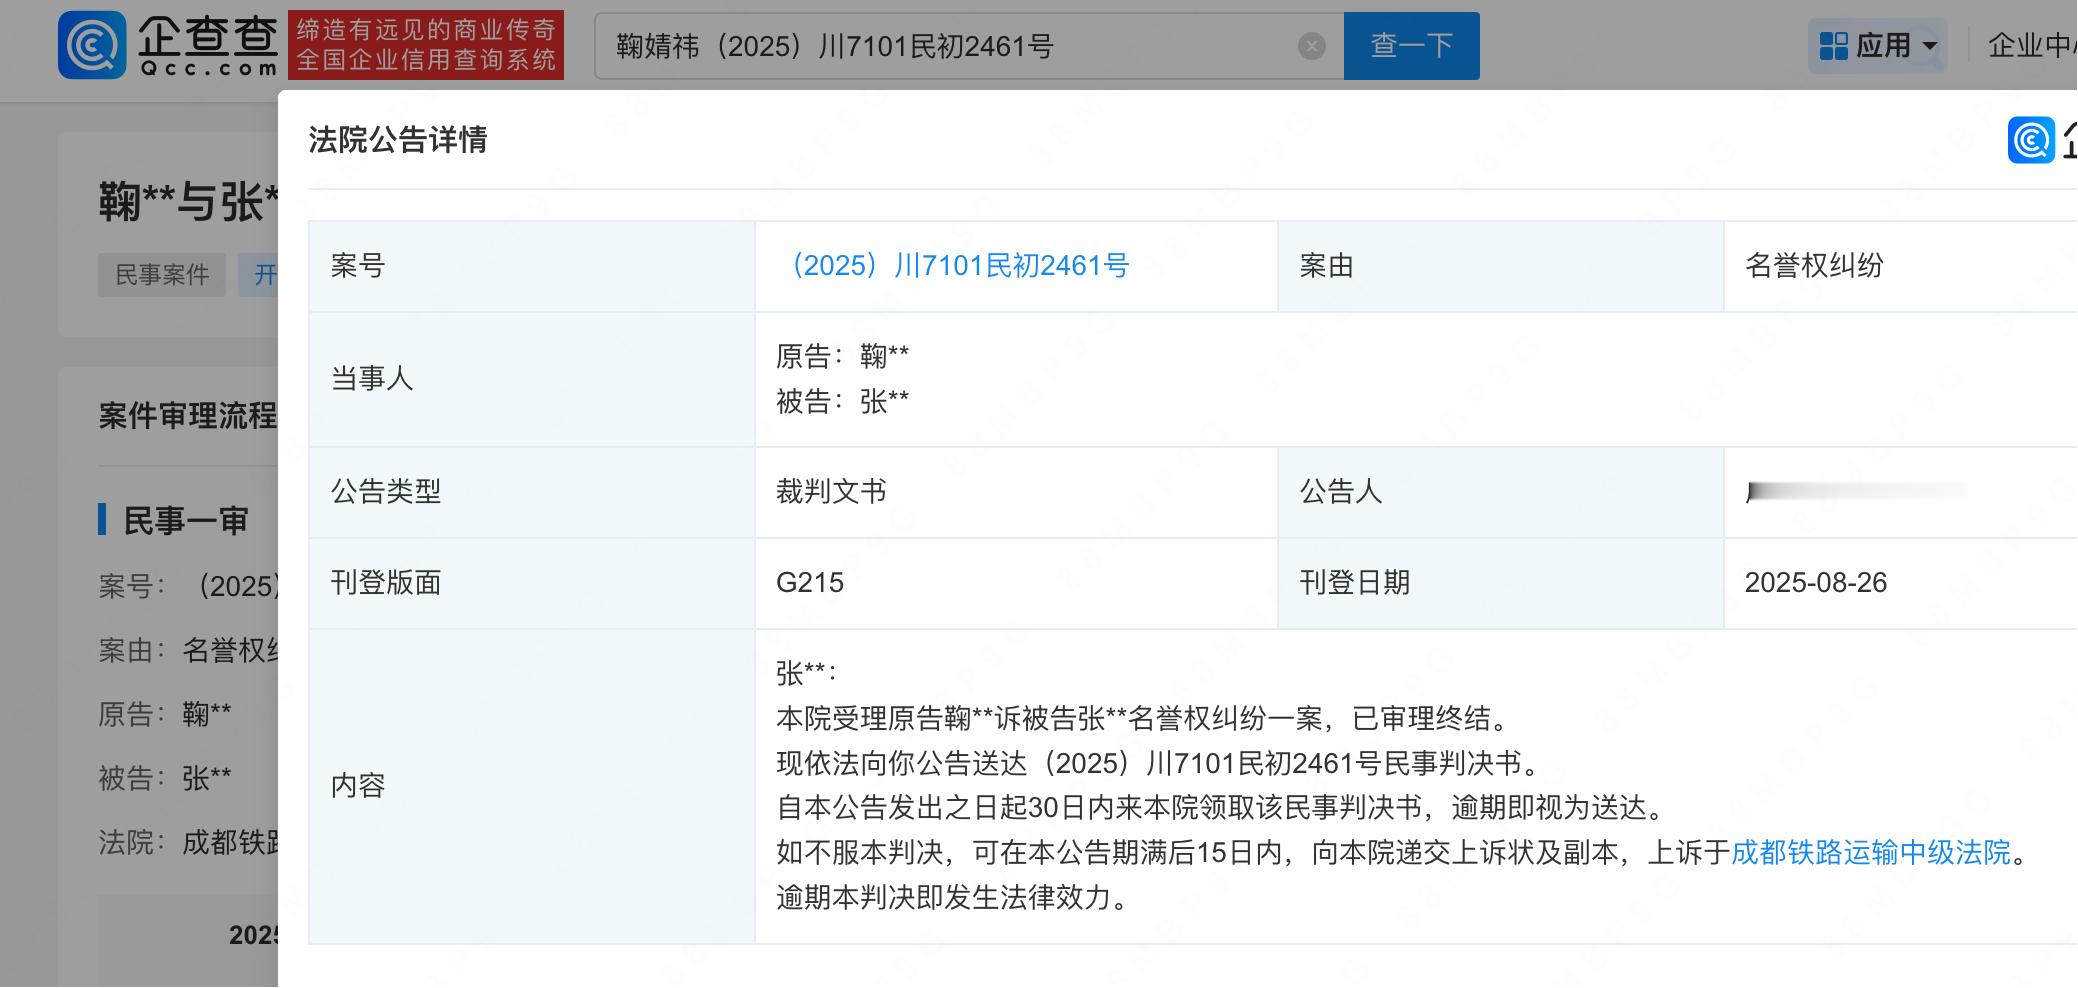Screen dimensions: 2078x988
Task: Select the 民事案件 tag
Action: coord(162,275)
